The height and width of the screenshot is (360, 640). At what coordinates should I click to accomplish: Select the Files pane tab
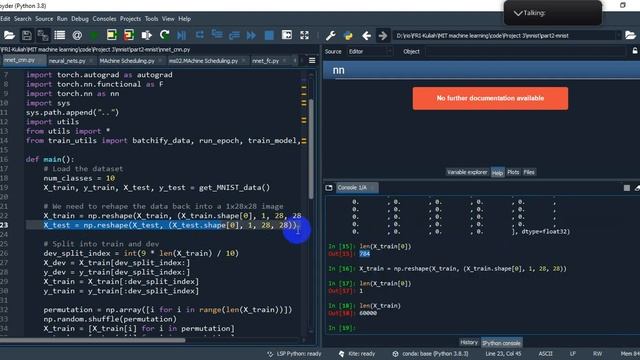point(529,172)
